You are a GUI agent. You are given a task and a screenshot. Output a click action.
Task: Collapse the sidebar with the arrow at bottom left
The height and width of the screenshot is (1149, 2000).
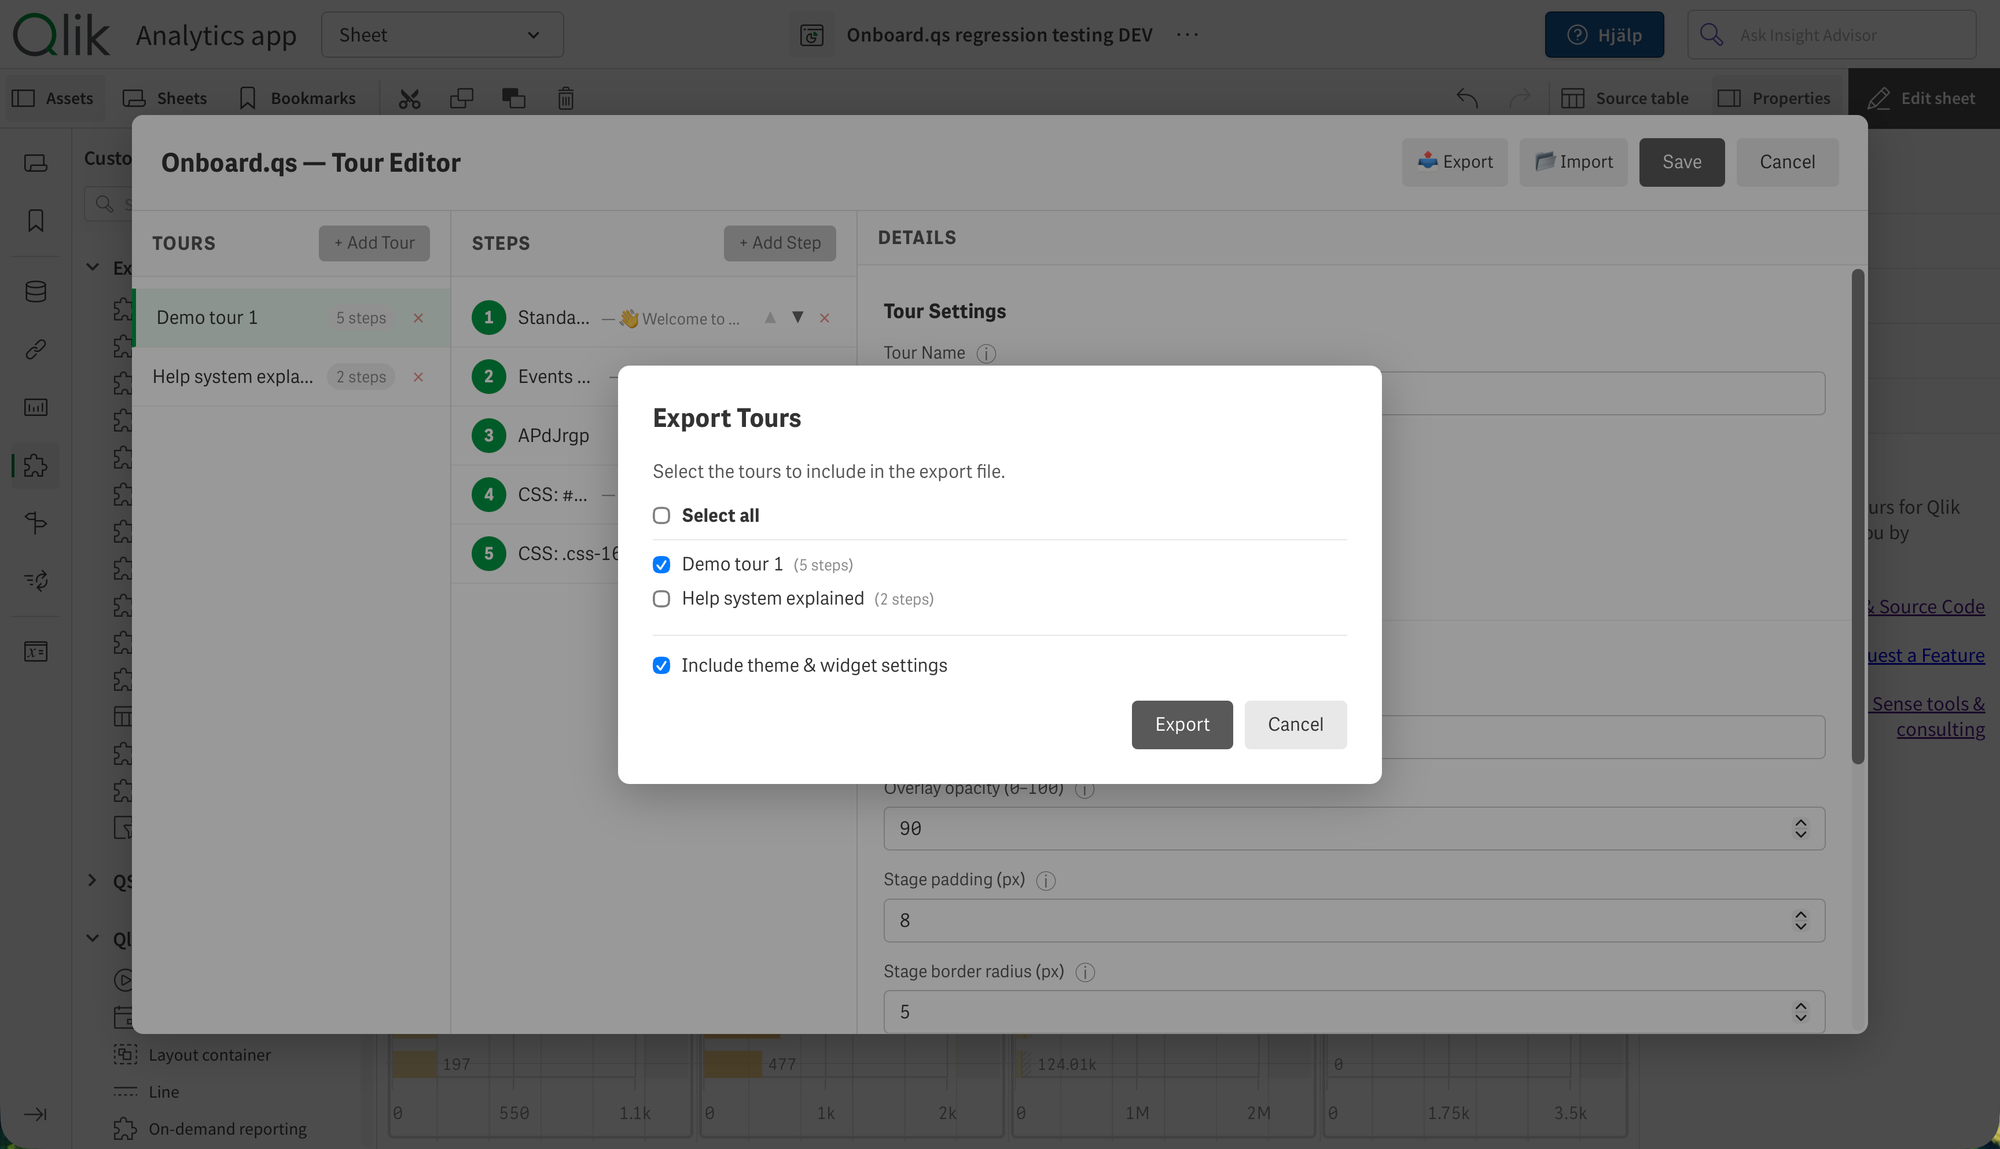pos(35,1114)
